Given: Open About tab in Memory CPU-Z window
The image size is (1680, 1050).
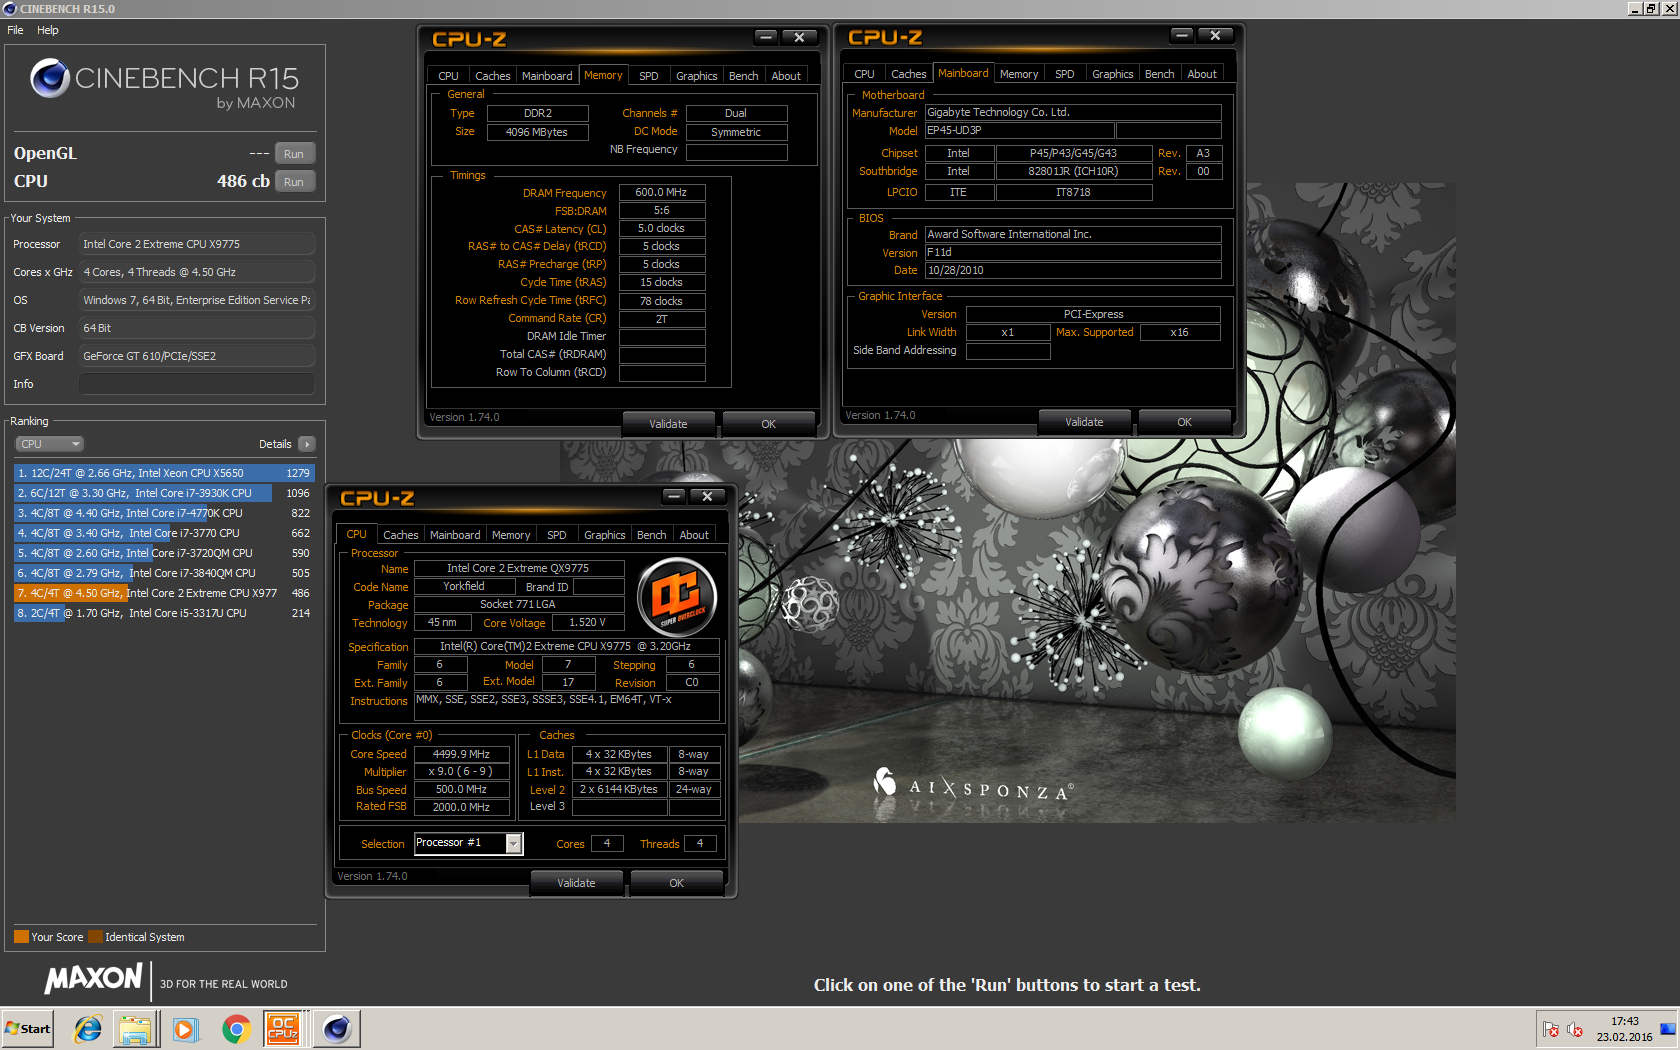Looking at the screenshot, I should tap(786, 76).
